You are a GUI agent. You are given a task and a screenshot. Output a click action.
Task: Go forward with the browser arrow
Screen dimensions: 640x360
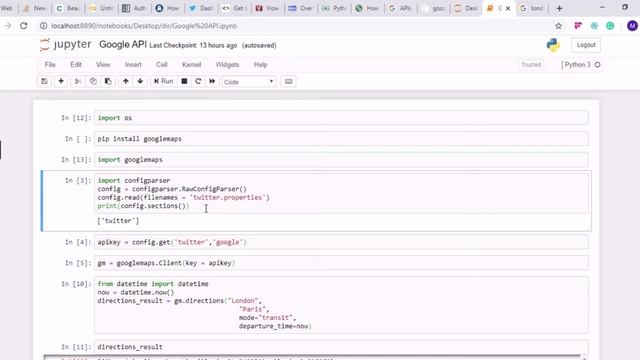click(x=7, y=26)
